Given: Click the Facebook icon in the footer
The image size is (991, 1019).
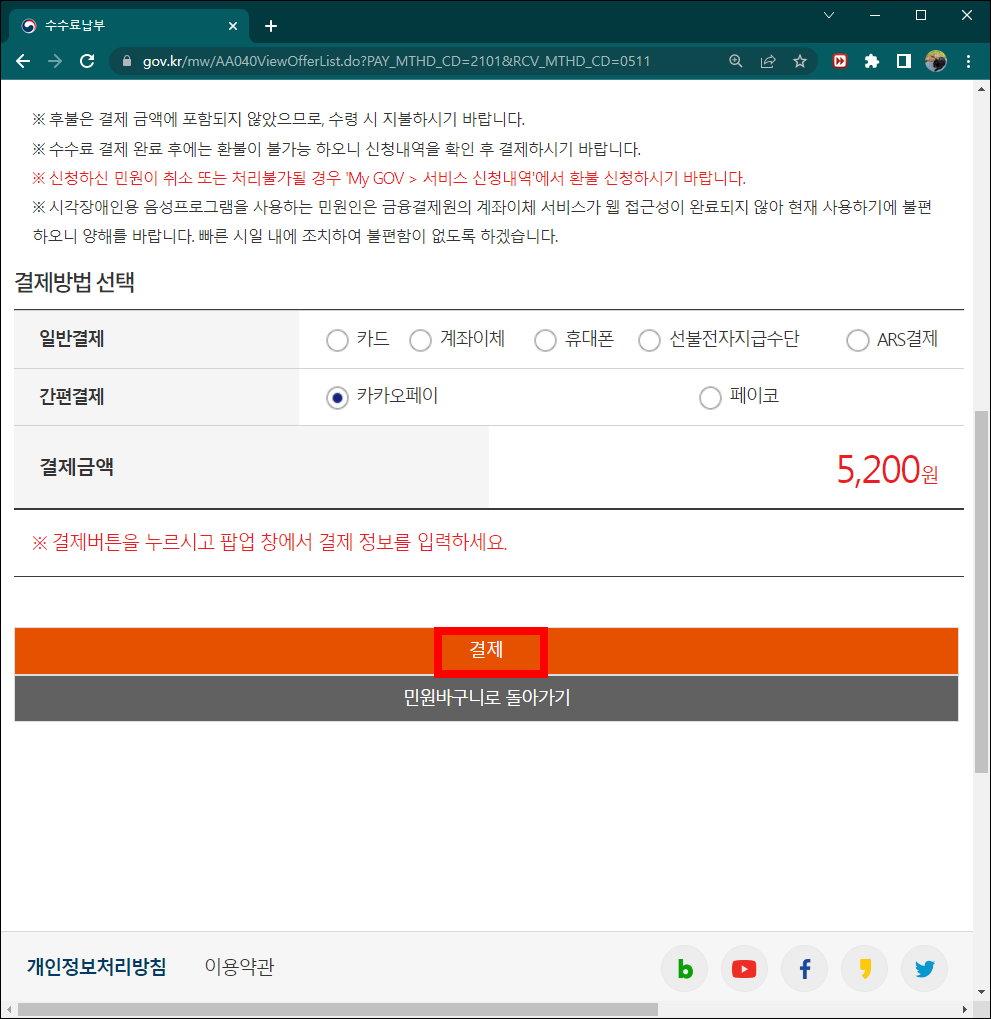Looking at the screenshot, I should click(804, 968).
